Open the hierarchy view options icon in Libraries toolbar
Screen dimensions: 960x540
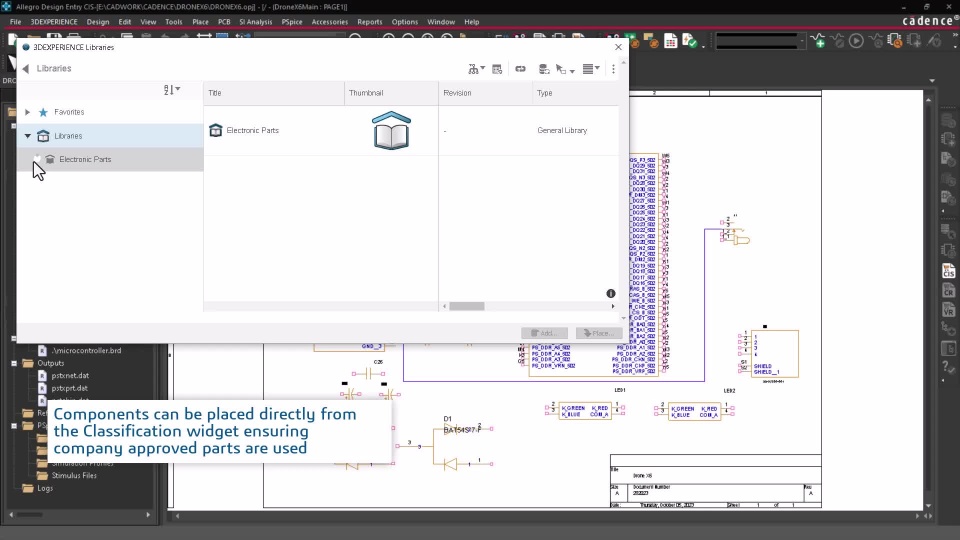[476, 69]
